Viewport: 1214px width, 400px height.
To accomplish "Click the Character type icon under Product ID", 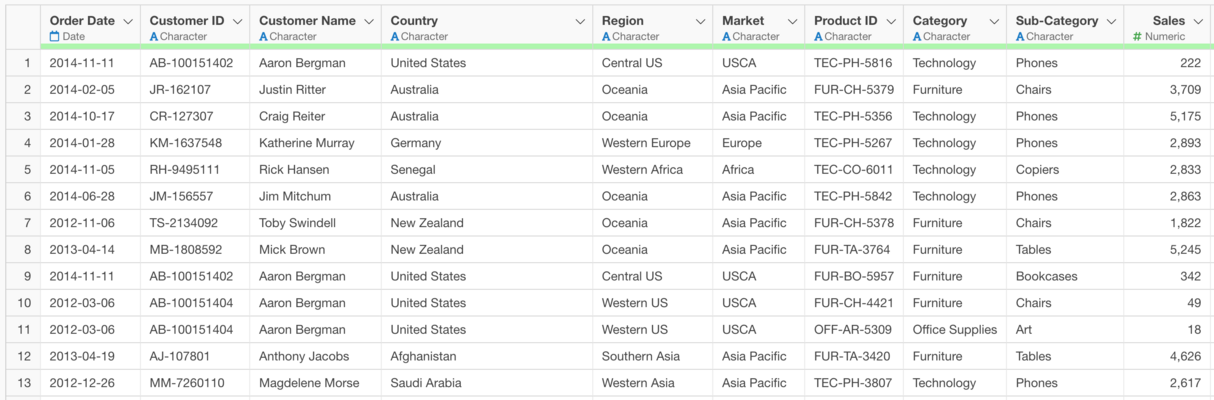I will click(818, 36).
